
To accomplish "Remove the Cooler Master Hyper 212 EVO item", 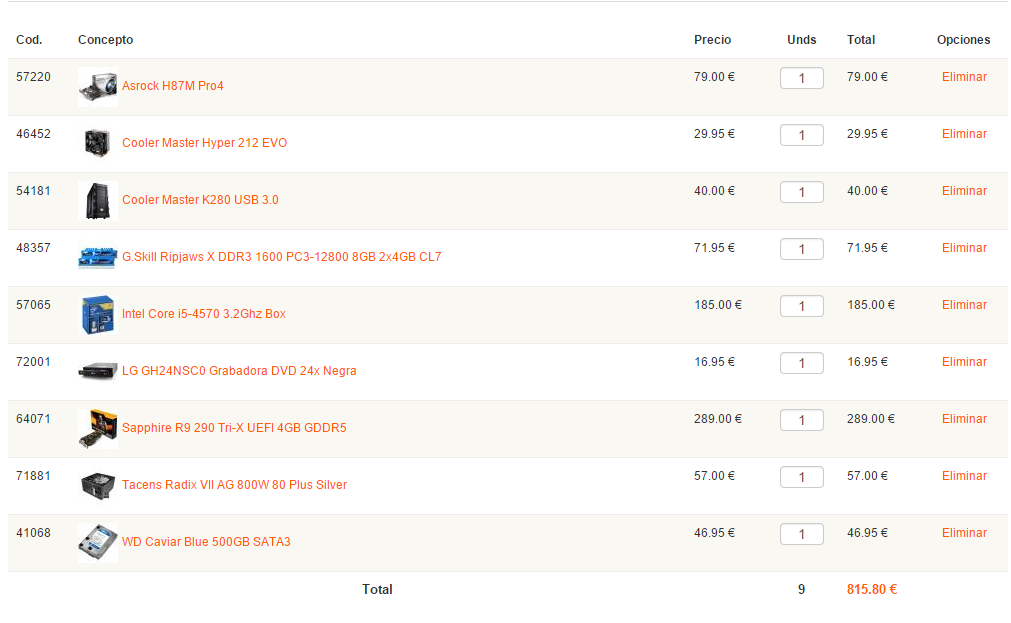I will click(964, 134).
